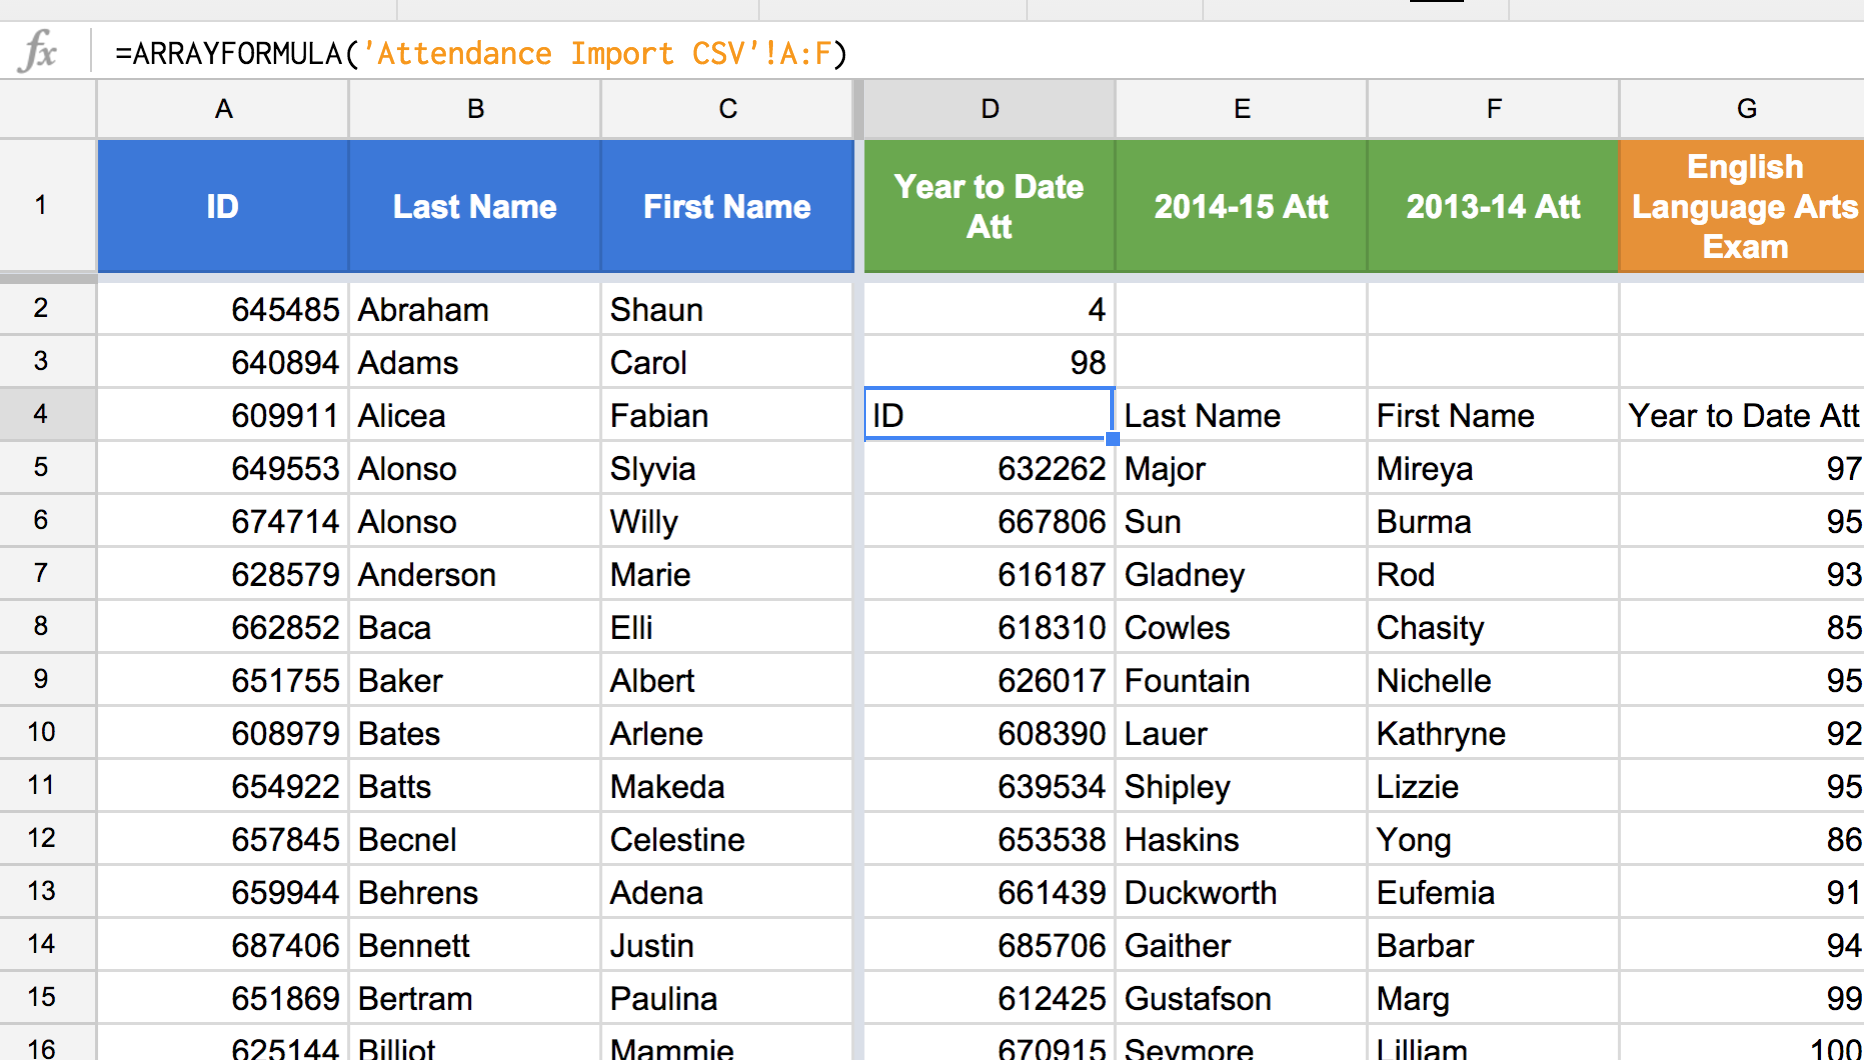1864x1060 pixels.
Task: Select the Abraham last name cell
Action: tap(475, 309)
